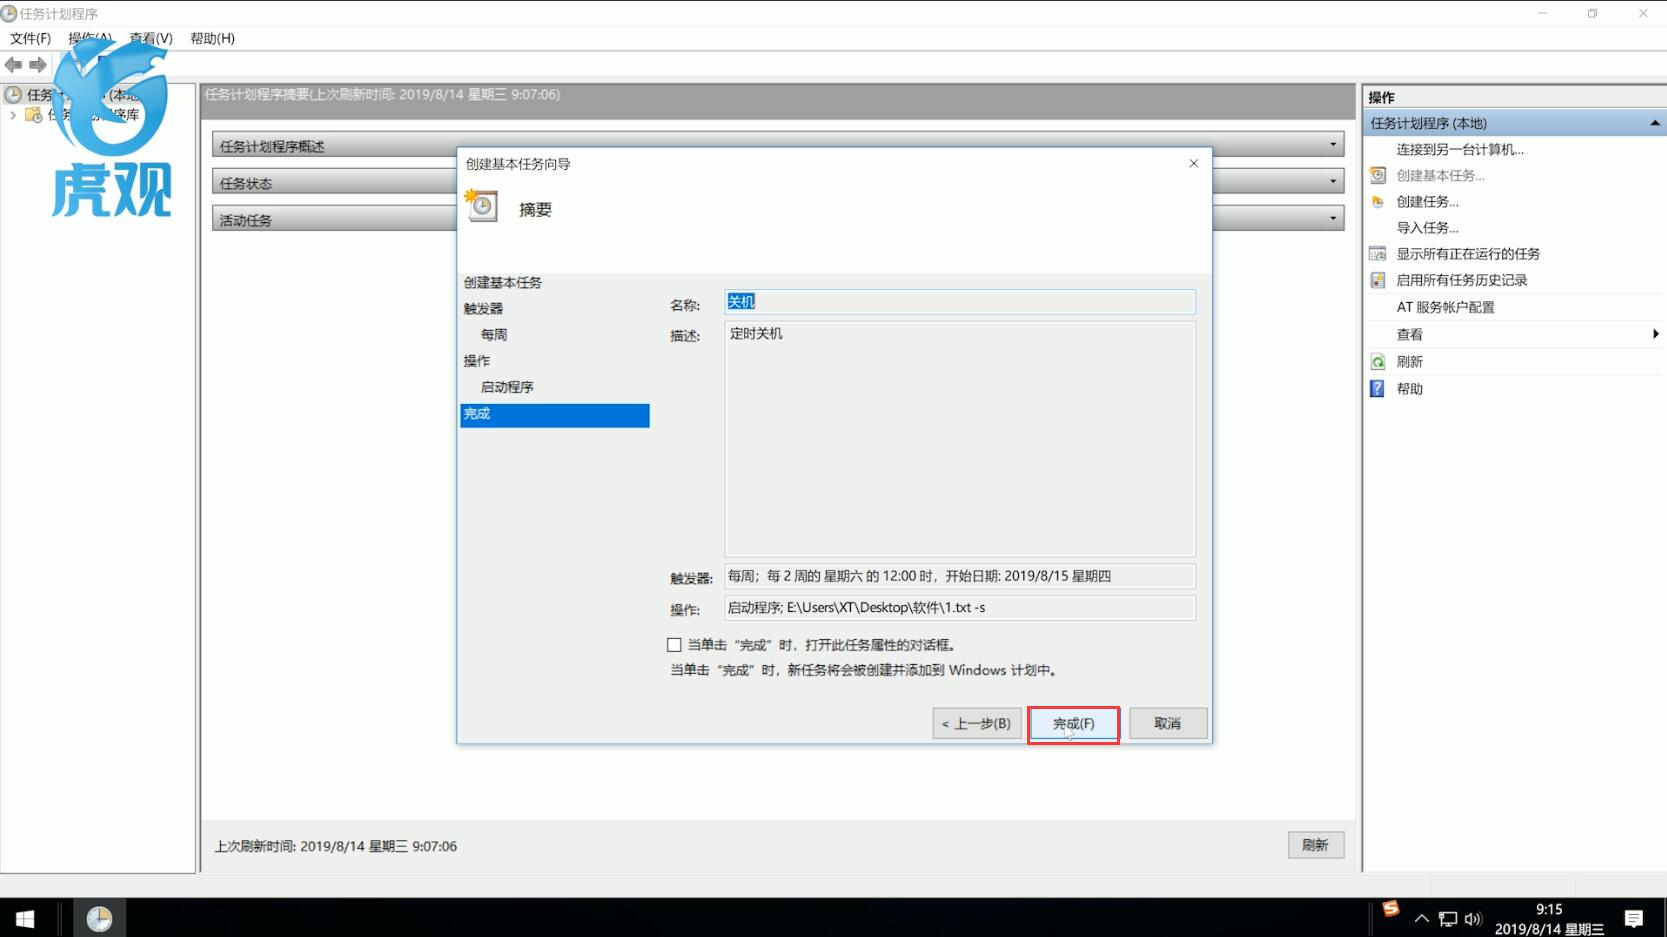The width and height of the screenshot is (1667, 937).
Task: Click the 操作 wizard step label
Action: [477, 361]
